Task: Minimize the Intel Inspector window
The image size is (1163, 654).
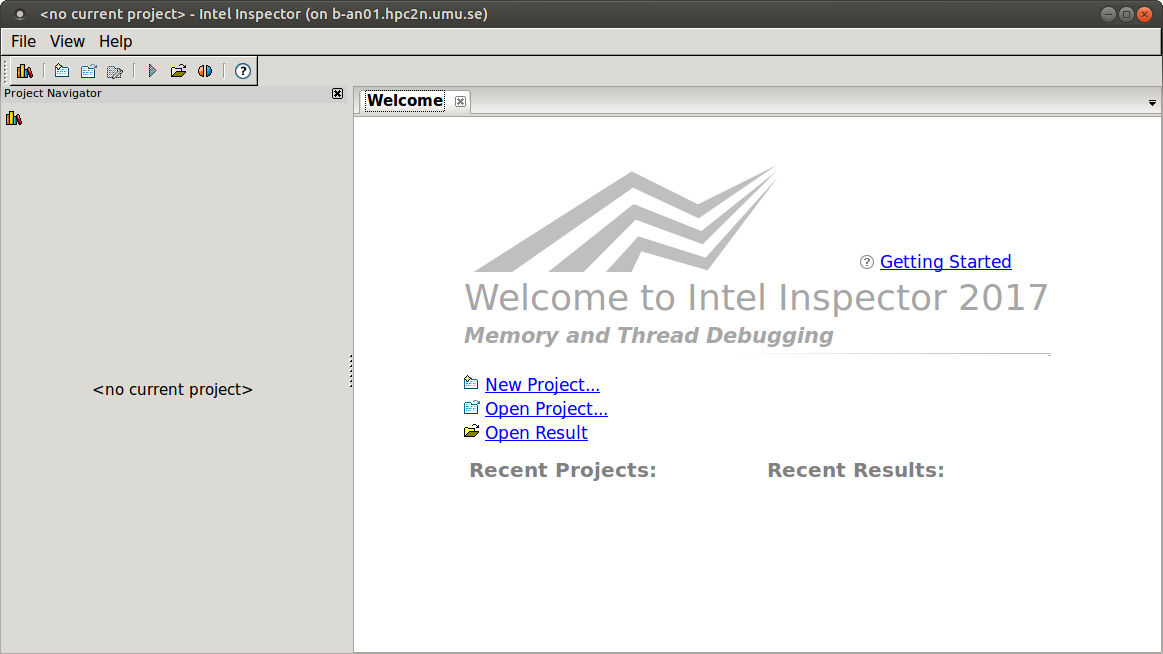Action: click(1108, 14)
